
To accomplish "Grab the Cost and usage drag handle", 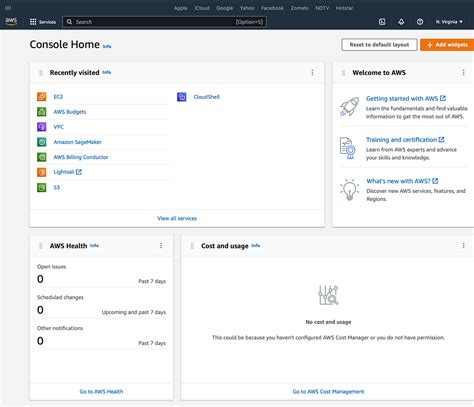I will [192, 246].
